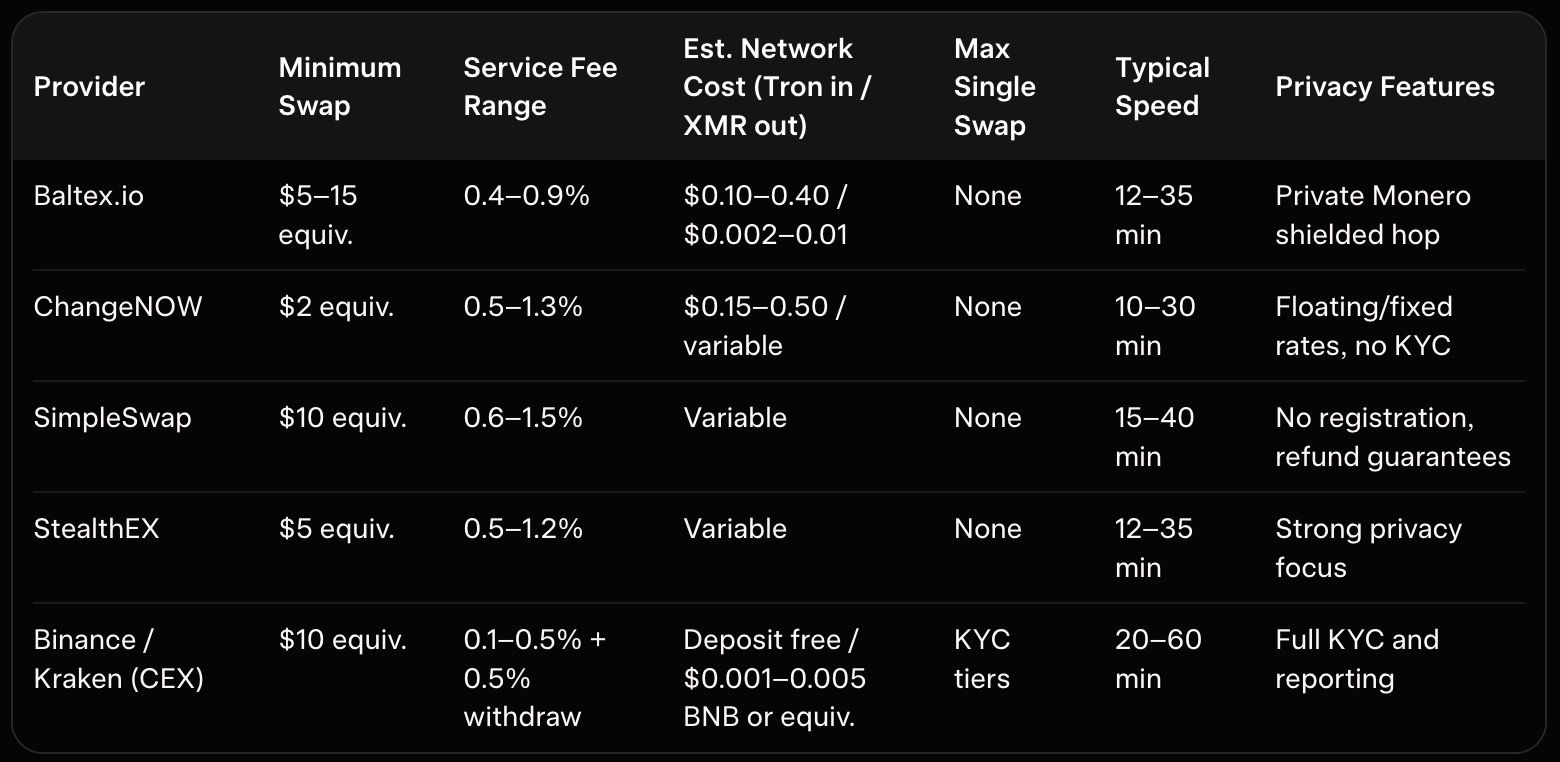
Task: Click the Typical Speed column header
Action: (x=1162, y=87)
